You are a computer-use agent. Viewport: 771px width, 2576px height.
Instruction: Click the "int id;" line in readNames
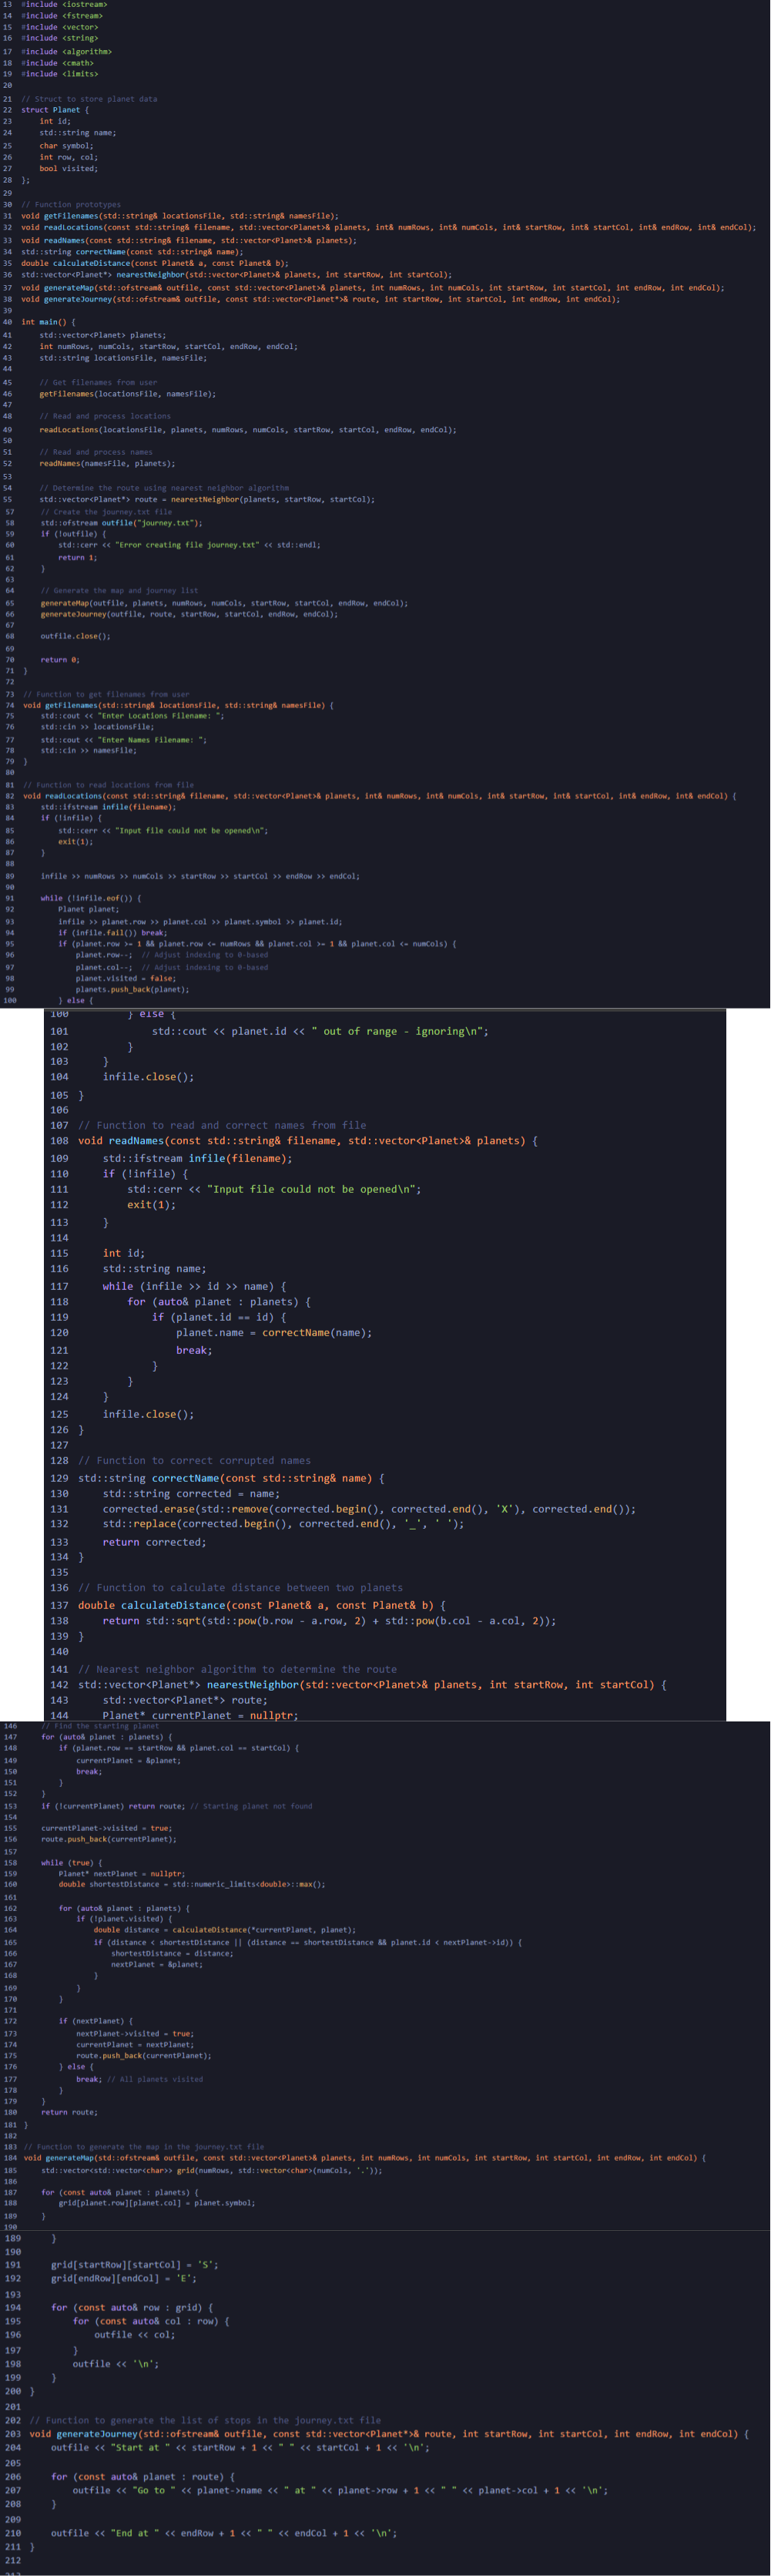pos(124,1253)
